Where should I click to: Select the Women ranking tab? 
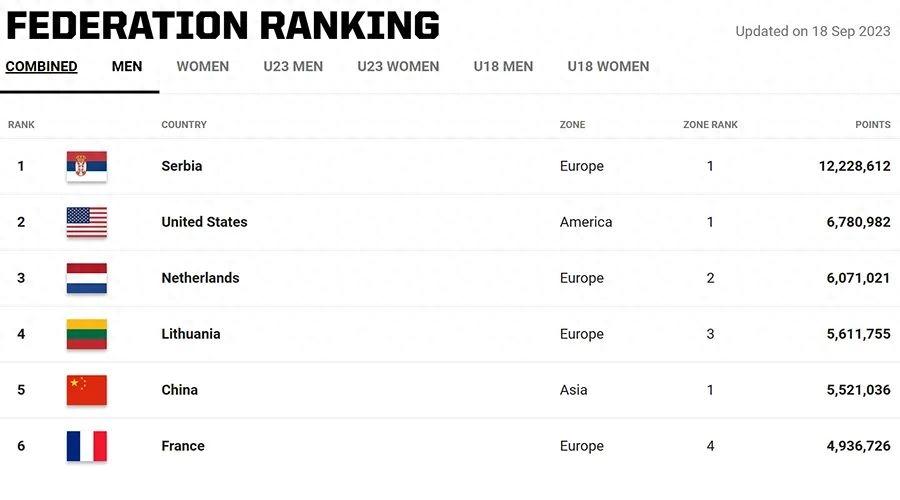(203, 67)
